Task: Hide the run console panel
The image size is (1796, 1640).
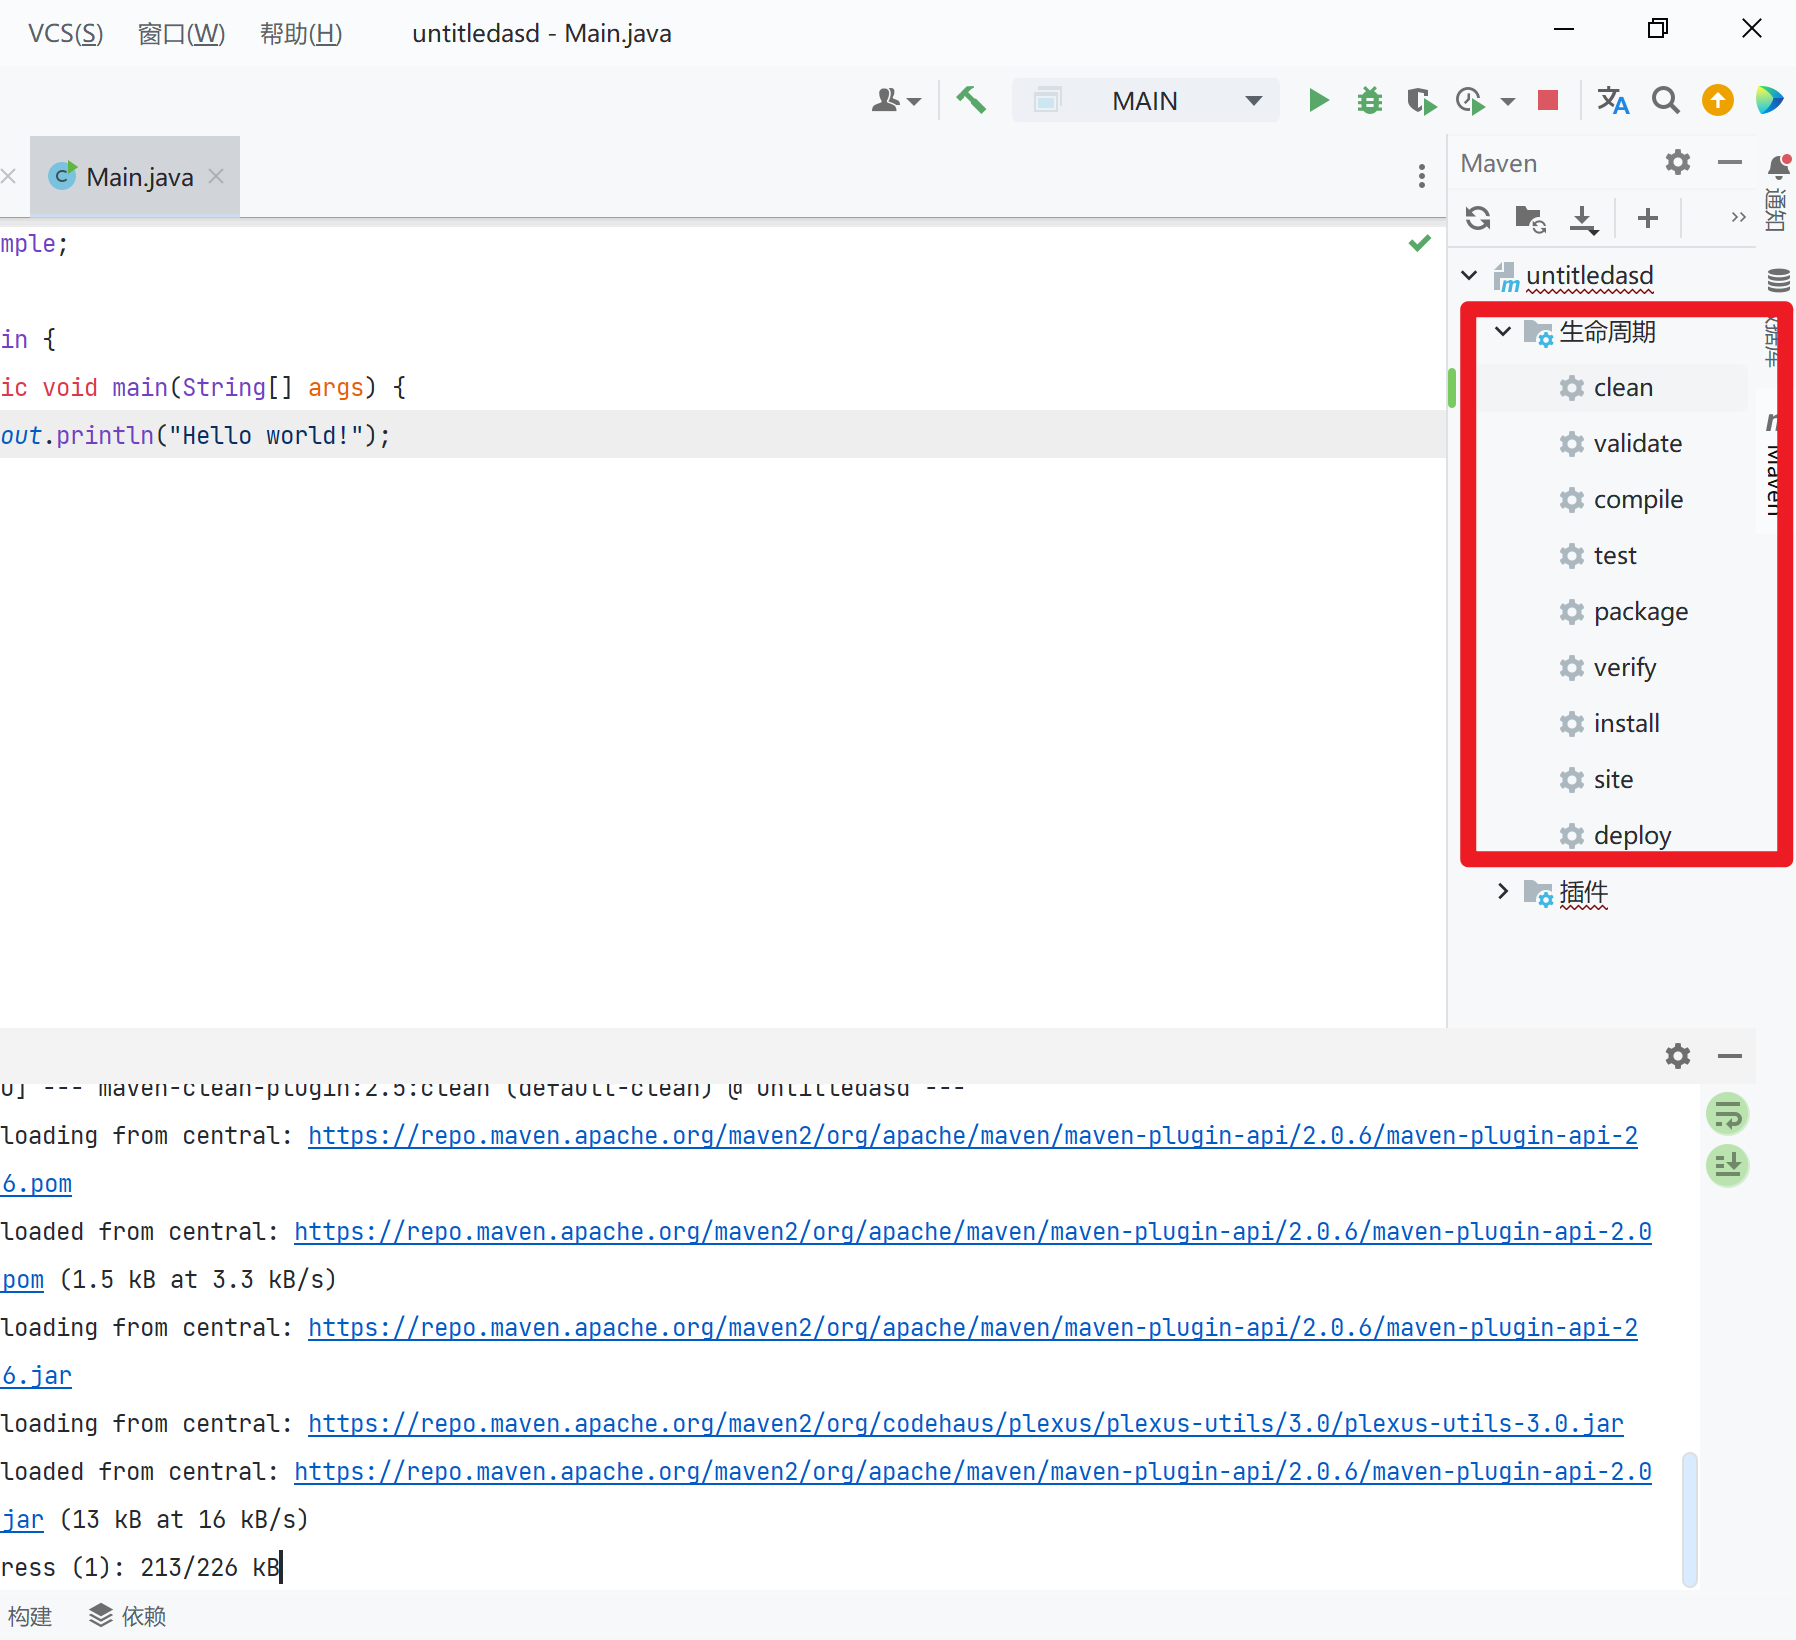Action: (1730, 1056)
